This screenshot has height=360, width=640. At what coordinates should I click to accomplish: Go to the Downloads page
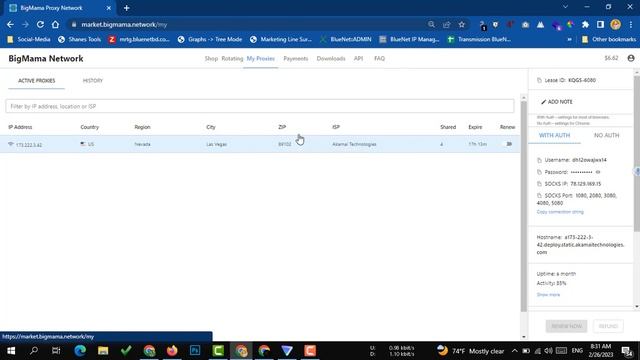pos(331,58)
